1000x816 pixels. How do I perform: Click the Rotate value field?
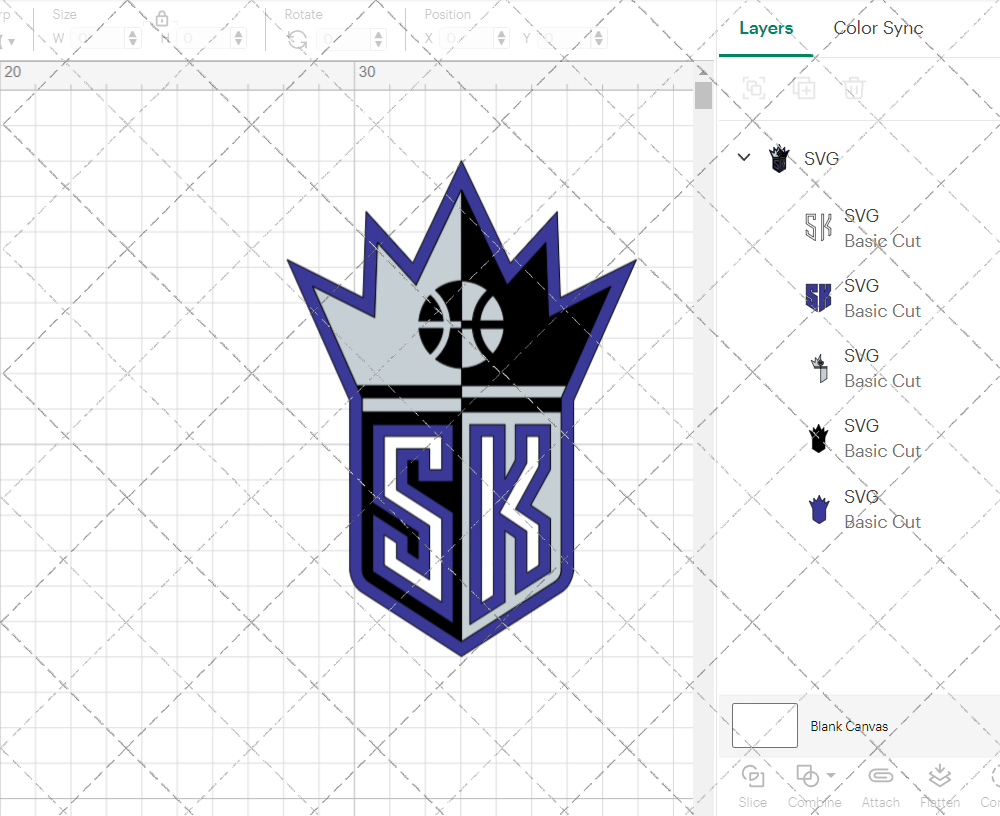coord(344,39)
